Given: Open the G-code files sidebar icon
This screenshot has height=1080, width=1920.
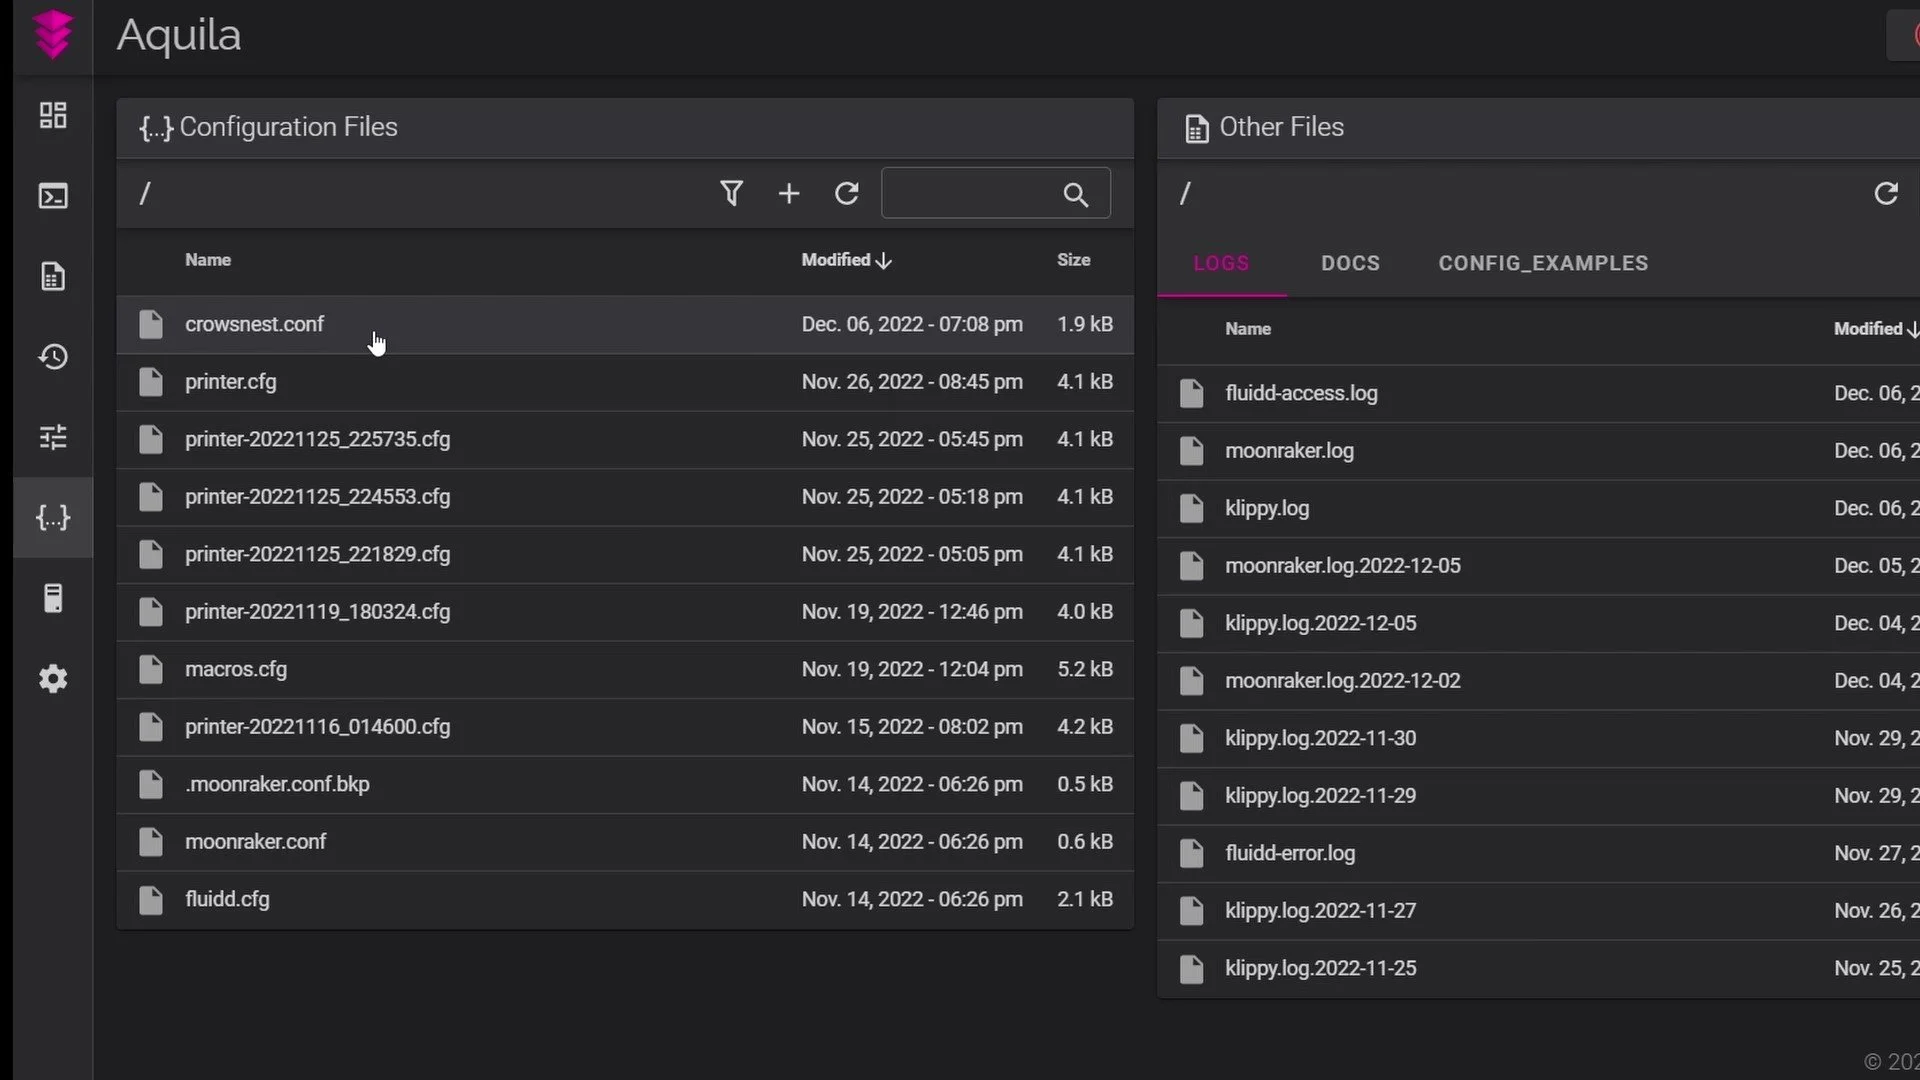Looking at the screenshot, I should 53,276.
